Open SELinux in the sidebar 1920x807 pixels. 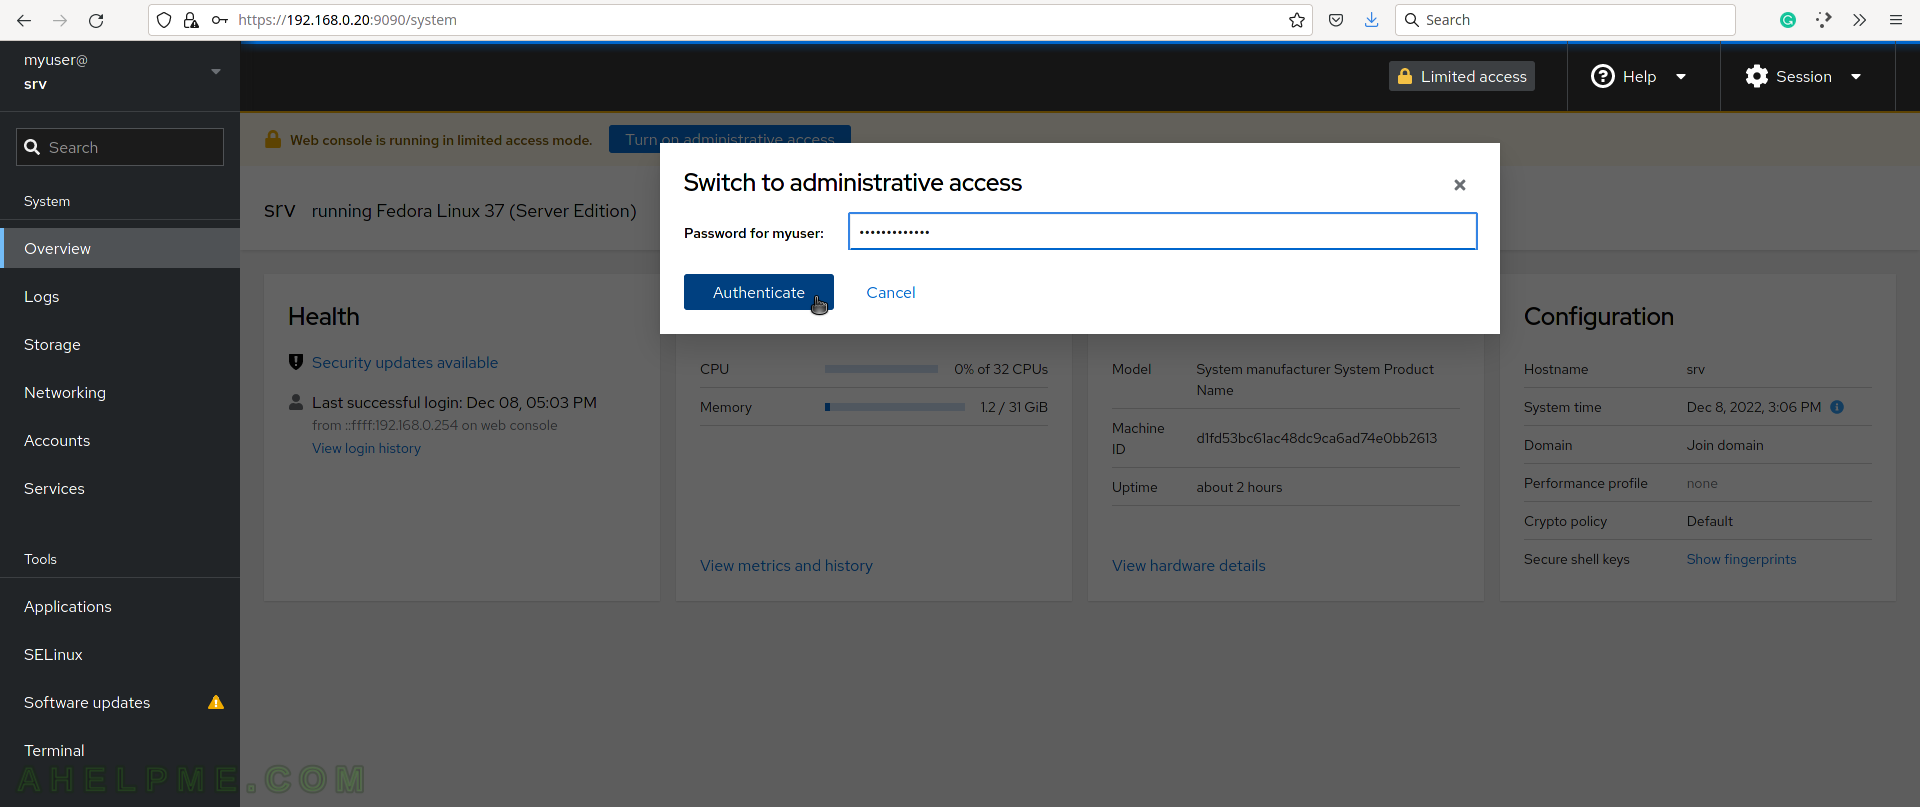(120, 654)
